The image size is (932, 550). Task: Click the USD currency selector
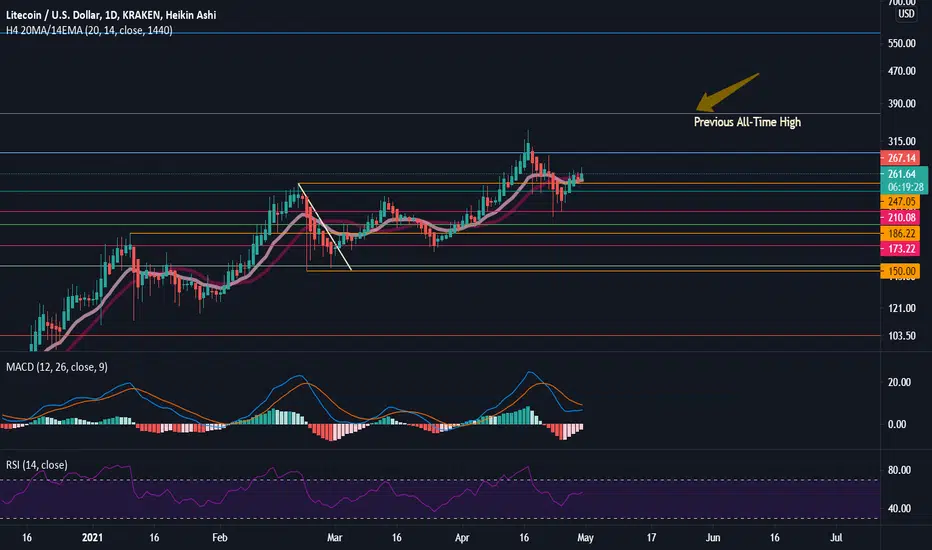coord(906,14)
